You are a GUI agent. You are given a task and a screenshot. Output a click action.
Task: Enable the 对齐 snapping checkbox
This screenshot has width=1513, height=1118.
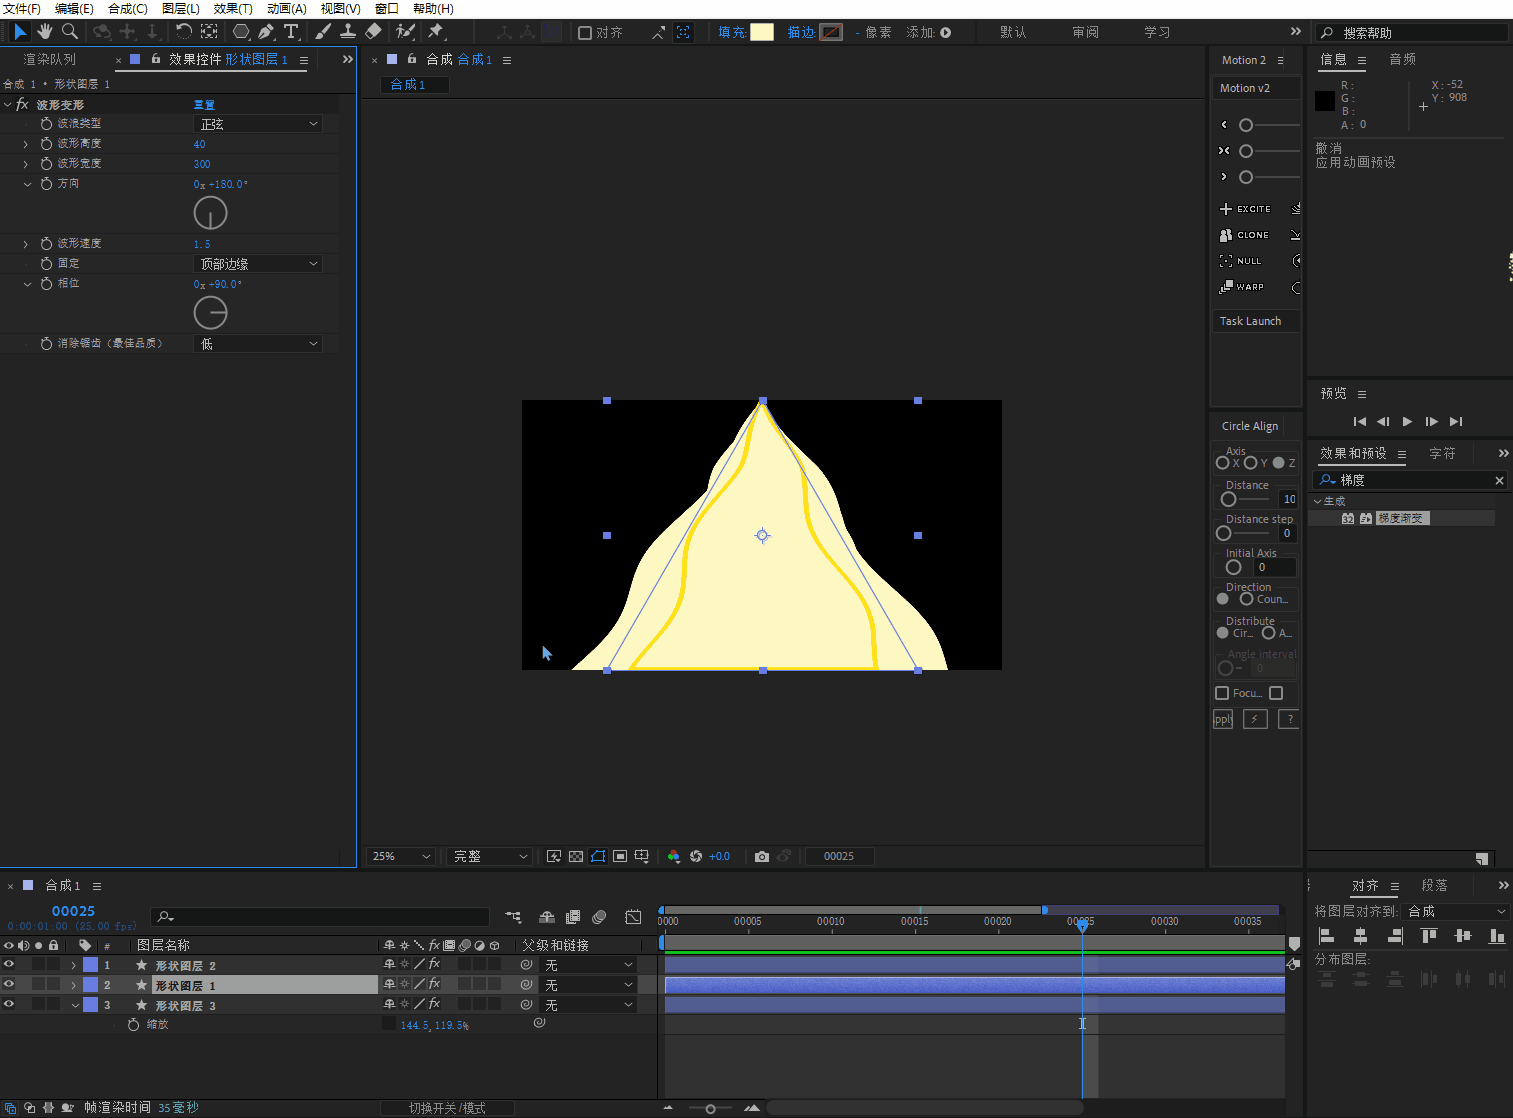point(585,33)
